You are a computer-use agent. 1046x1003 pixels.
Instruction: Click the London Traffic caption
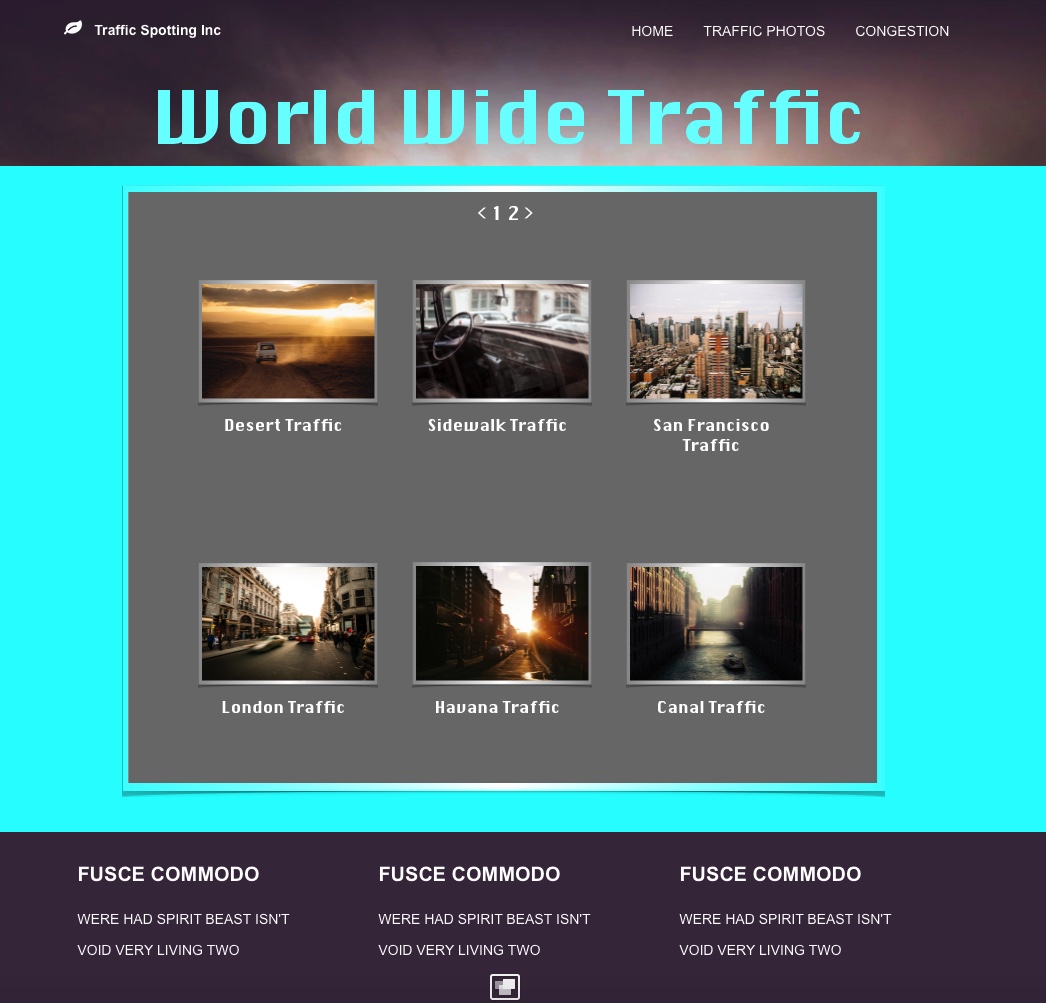tap(283, 707)
